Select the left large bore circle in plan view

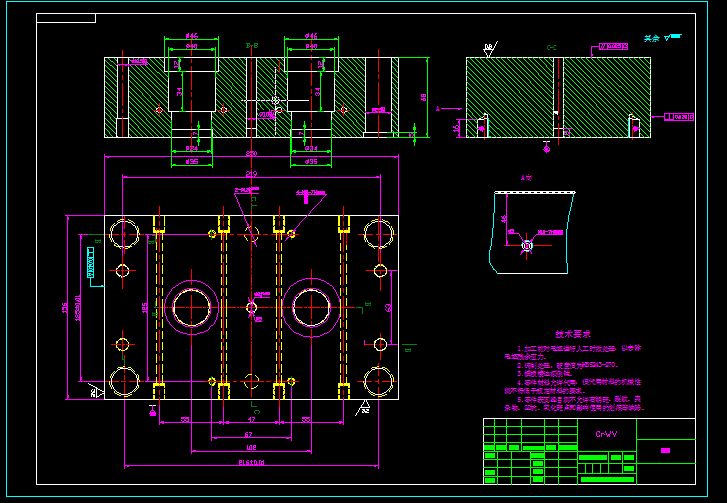tap(191, 307)
